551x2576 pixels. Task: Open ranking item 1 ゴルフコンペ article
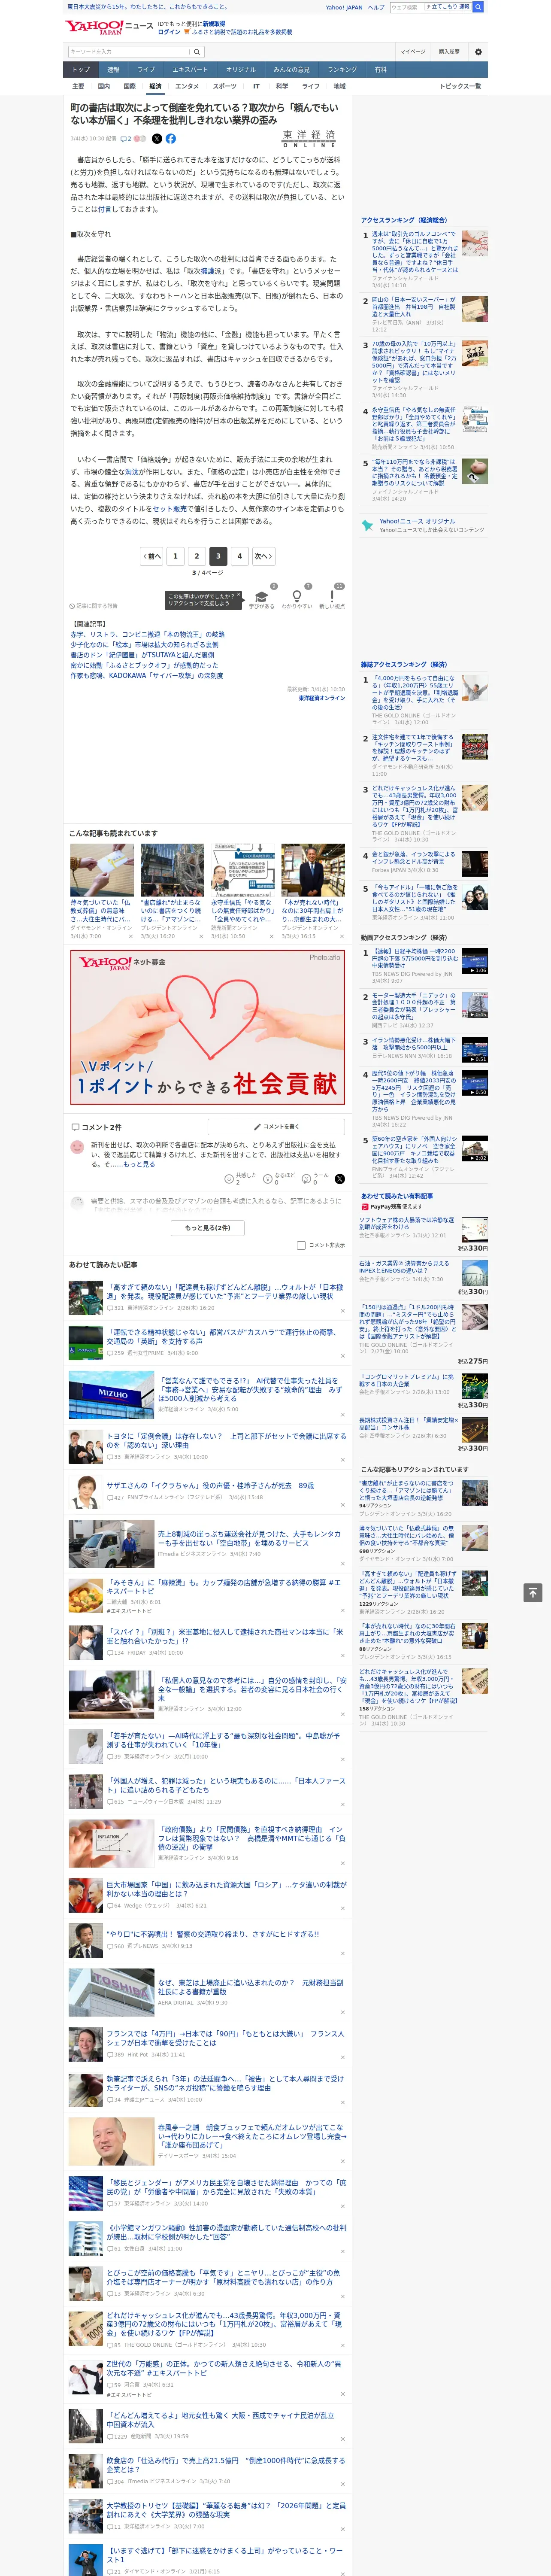(x=415, y=252)
